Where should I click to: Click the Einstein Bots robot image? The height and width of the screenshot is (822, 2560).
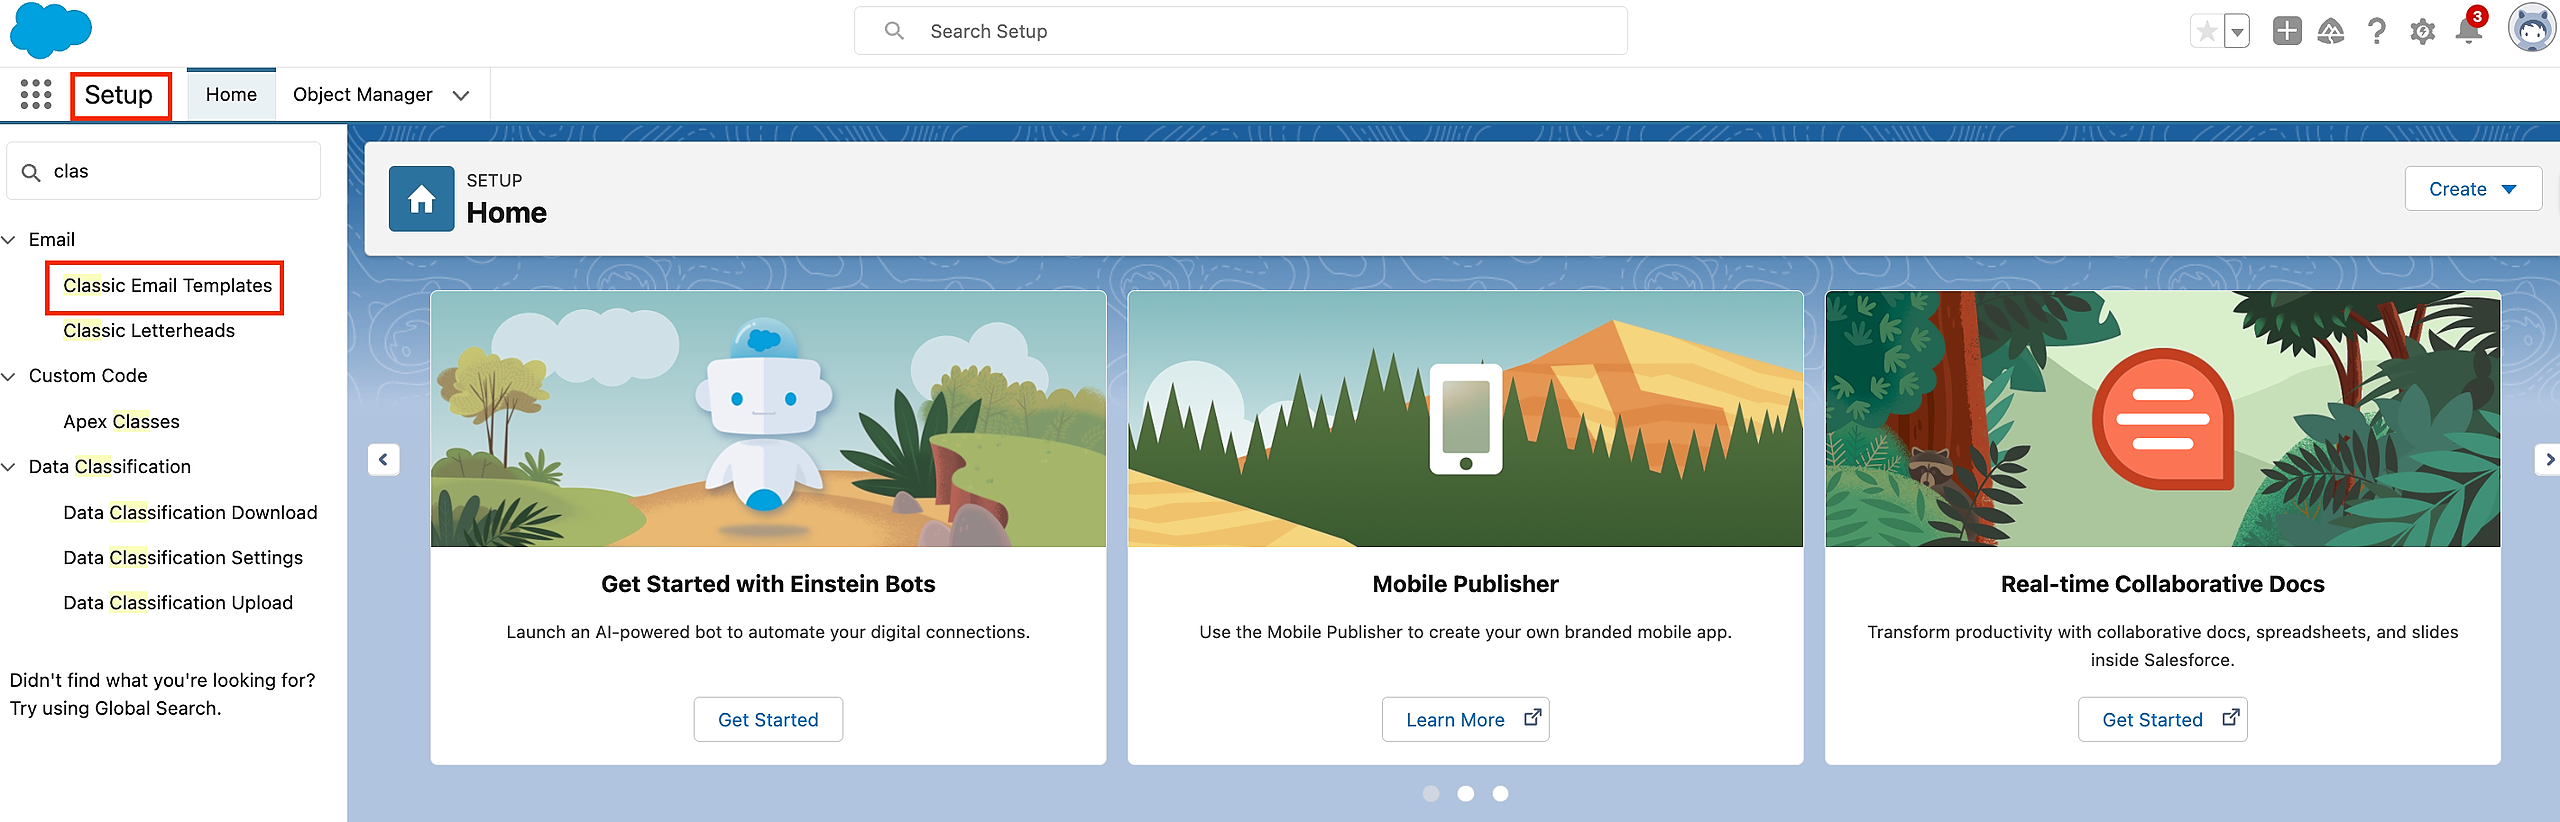pos(768,419)
